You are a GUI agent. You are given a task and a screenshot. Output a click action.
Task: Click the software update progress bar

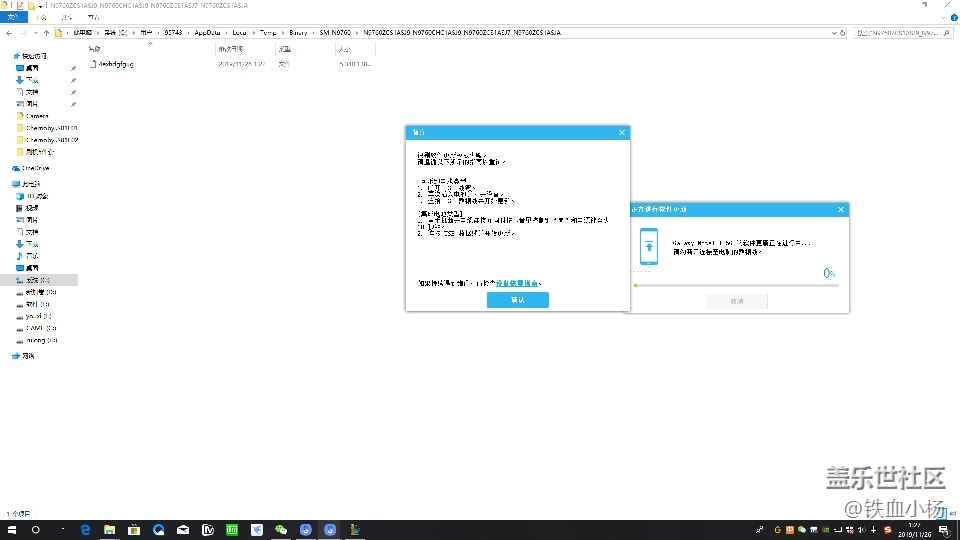[735, 285]
